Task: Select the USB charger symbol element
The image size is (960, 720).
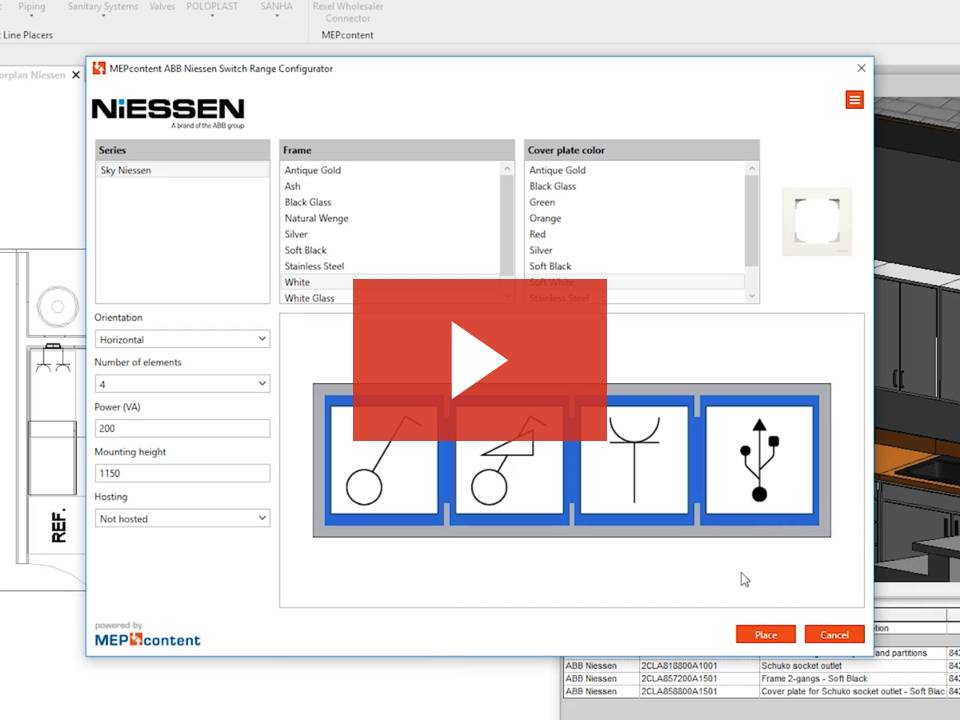Action: coord(759,460)
